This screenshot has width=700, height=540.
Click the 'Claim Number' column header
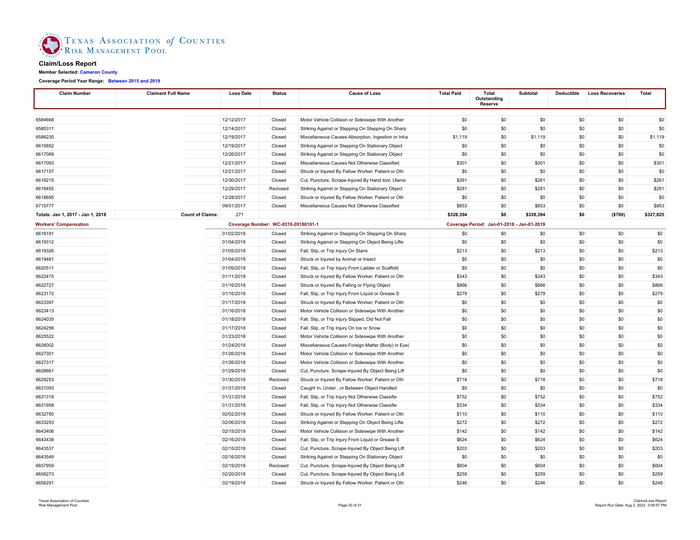coord(75,93)
